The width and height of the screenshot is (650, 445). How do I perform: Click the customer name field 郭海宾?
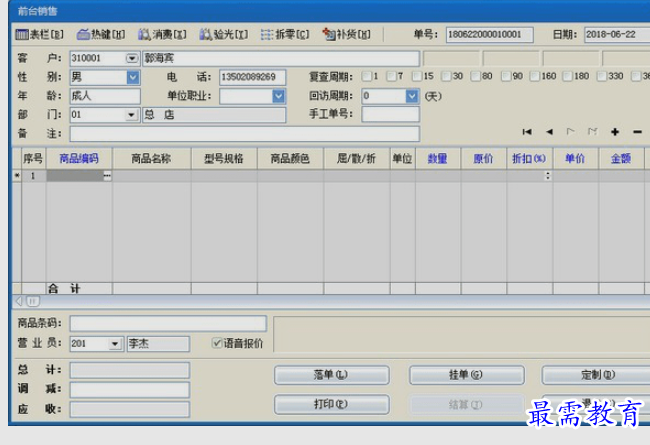tap(281, 58)
